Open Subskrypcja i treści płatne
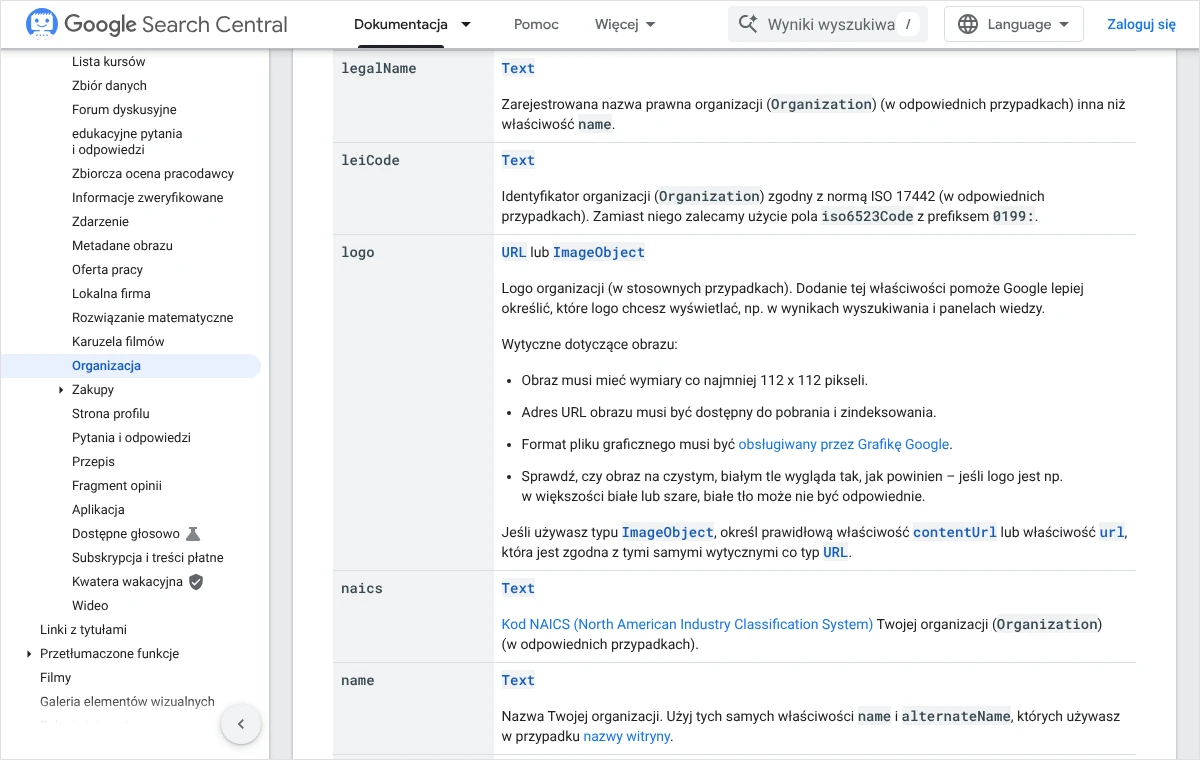This screenshot has width=1200, height=760. point(148,557)
